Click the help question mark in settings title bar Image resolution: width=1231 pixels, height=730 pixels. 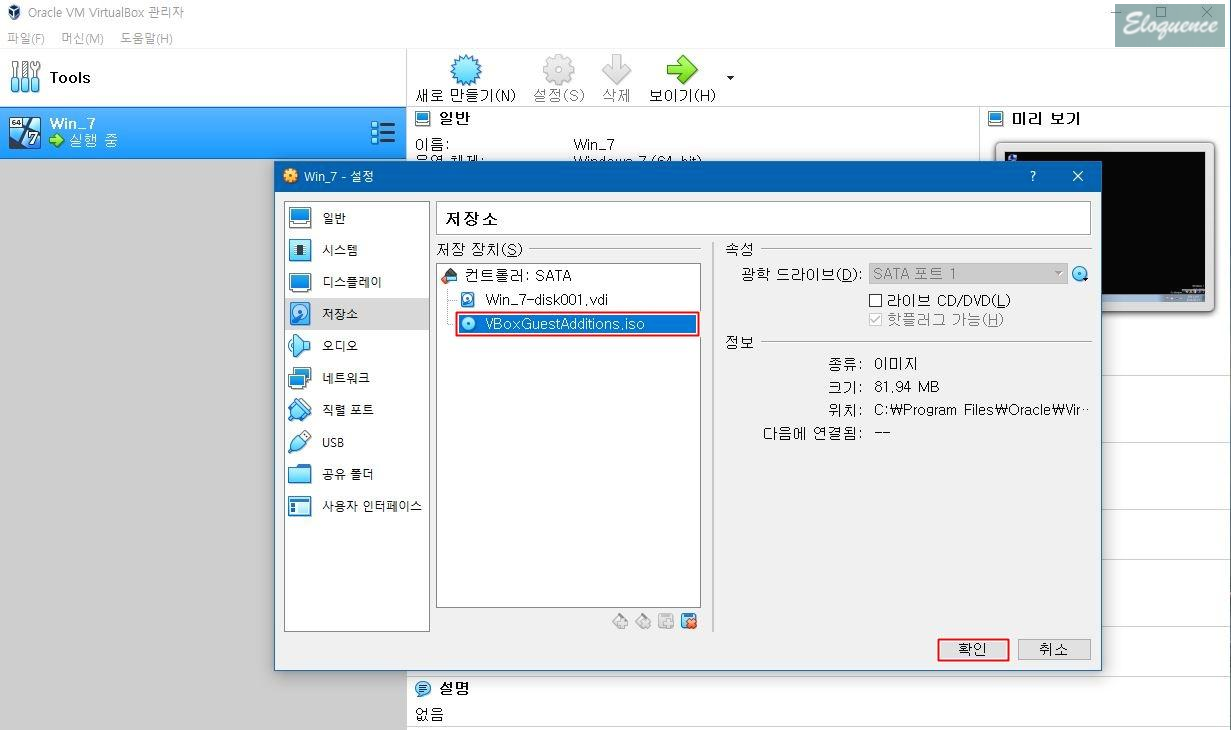(x=1033, y=176)
